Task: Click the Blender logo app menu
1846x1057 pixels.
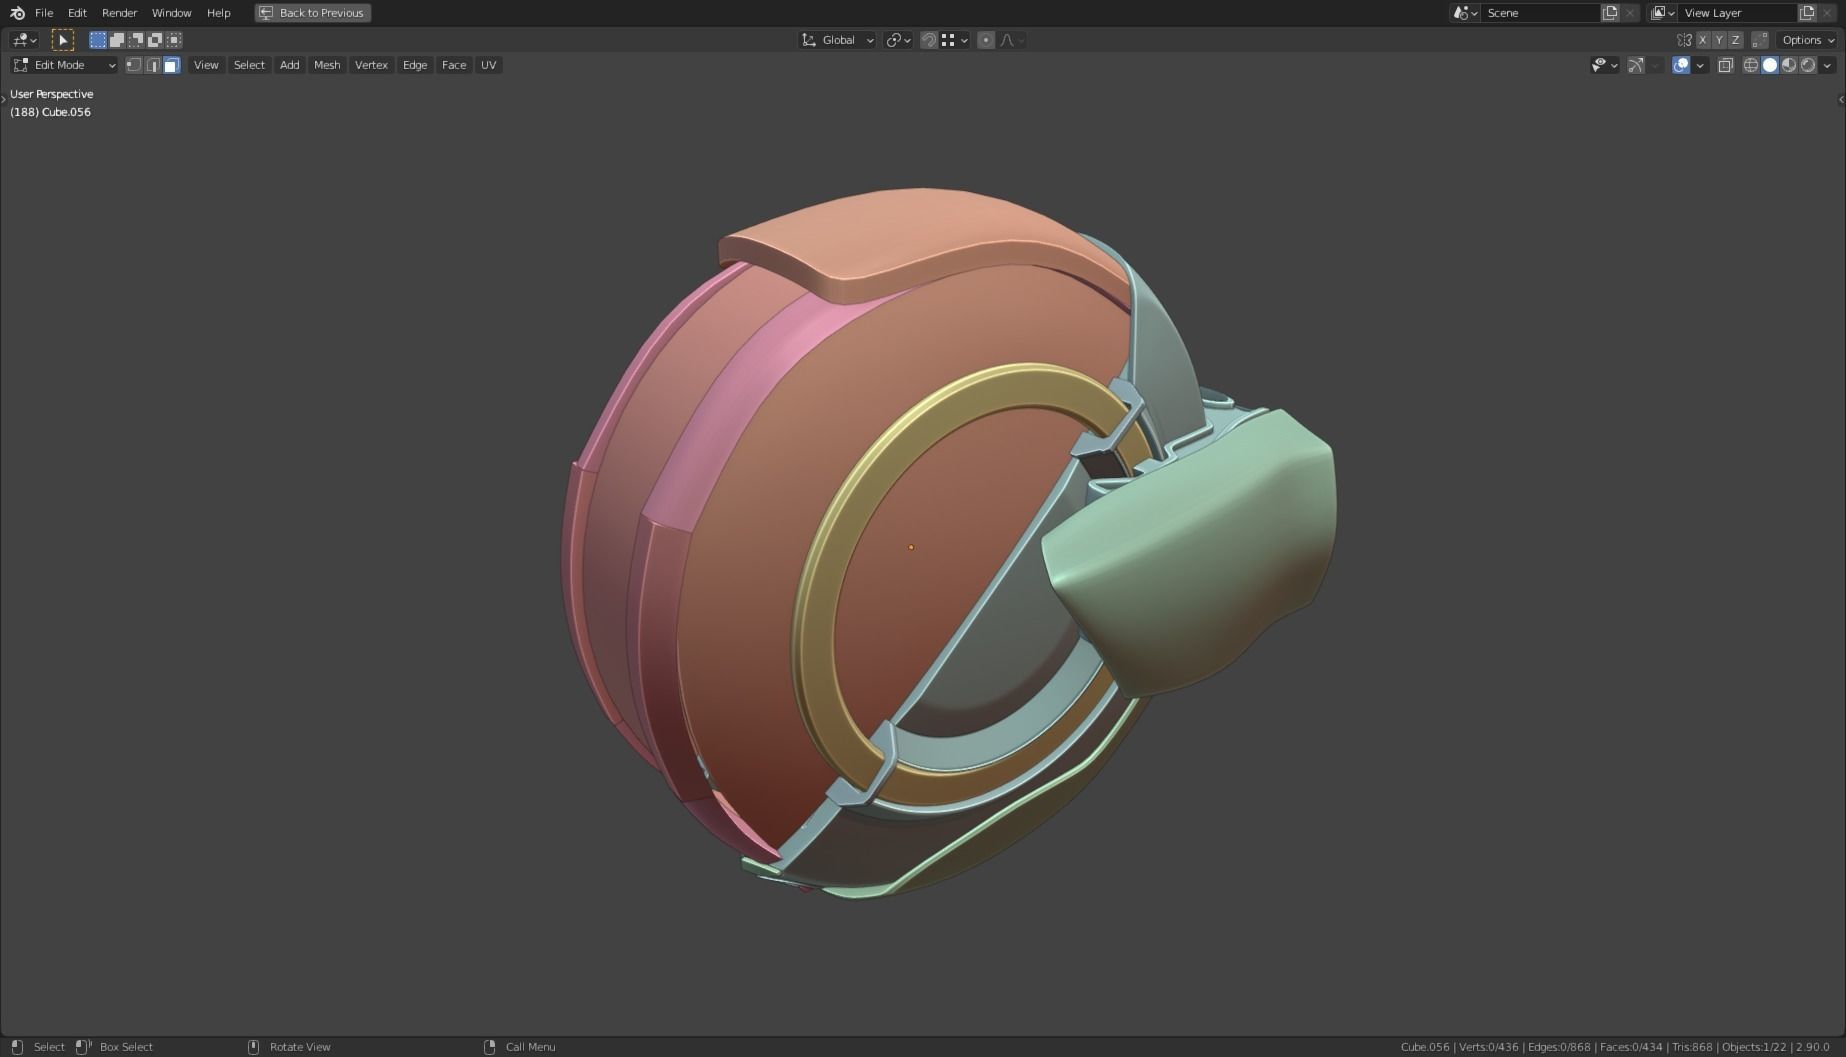Action: click(17, 13)
